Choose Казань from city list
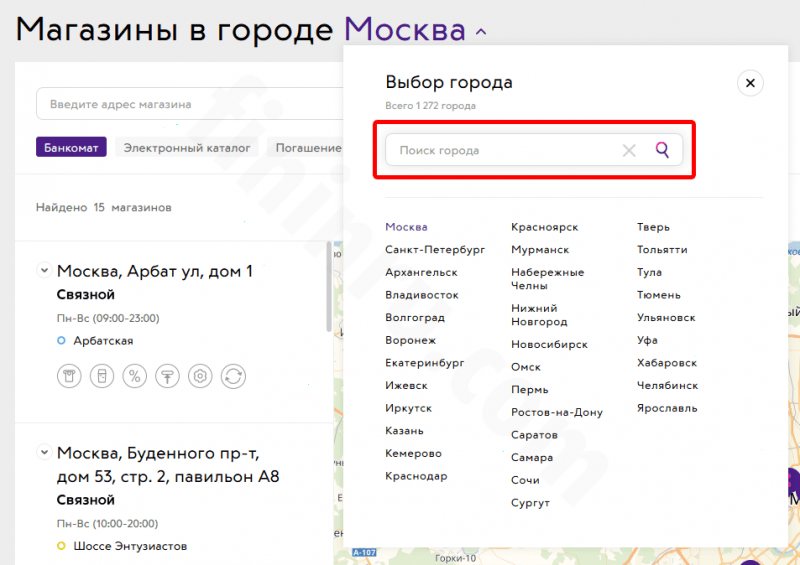 click(404, 431)
